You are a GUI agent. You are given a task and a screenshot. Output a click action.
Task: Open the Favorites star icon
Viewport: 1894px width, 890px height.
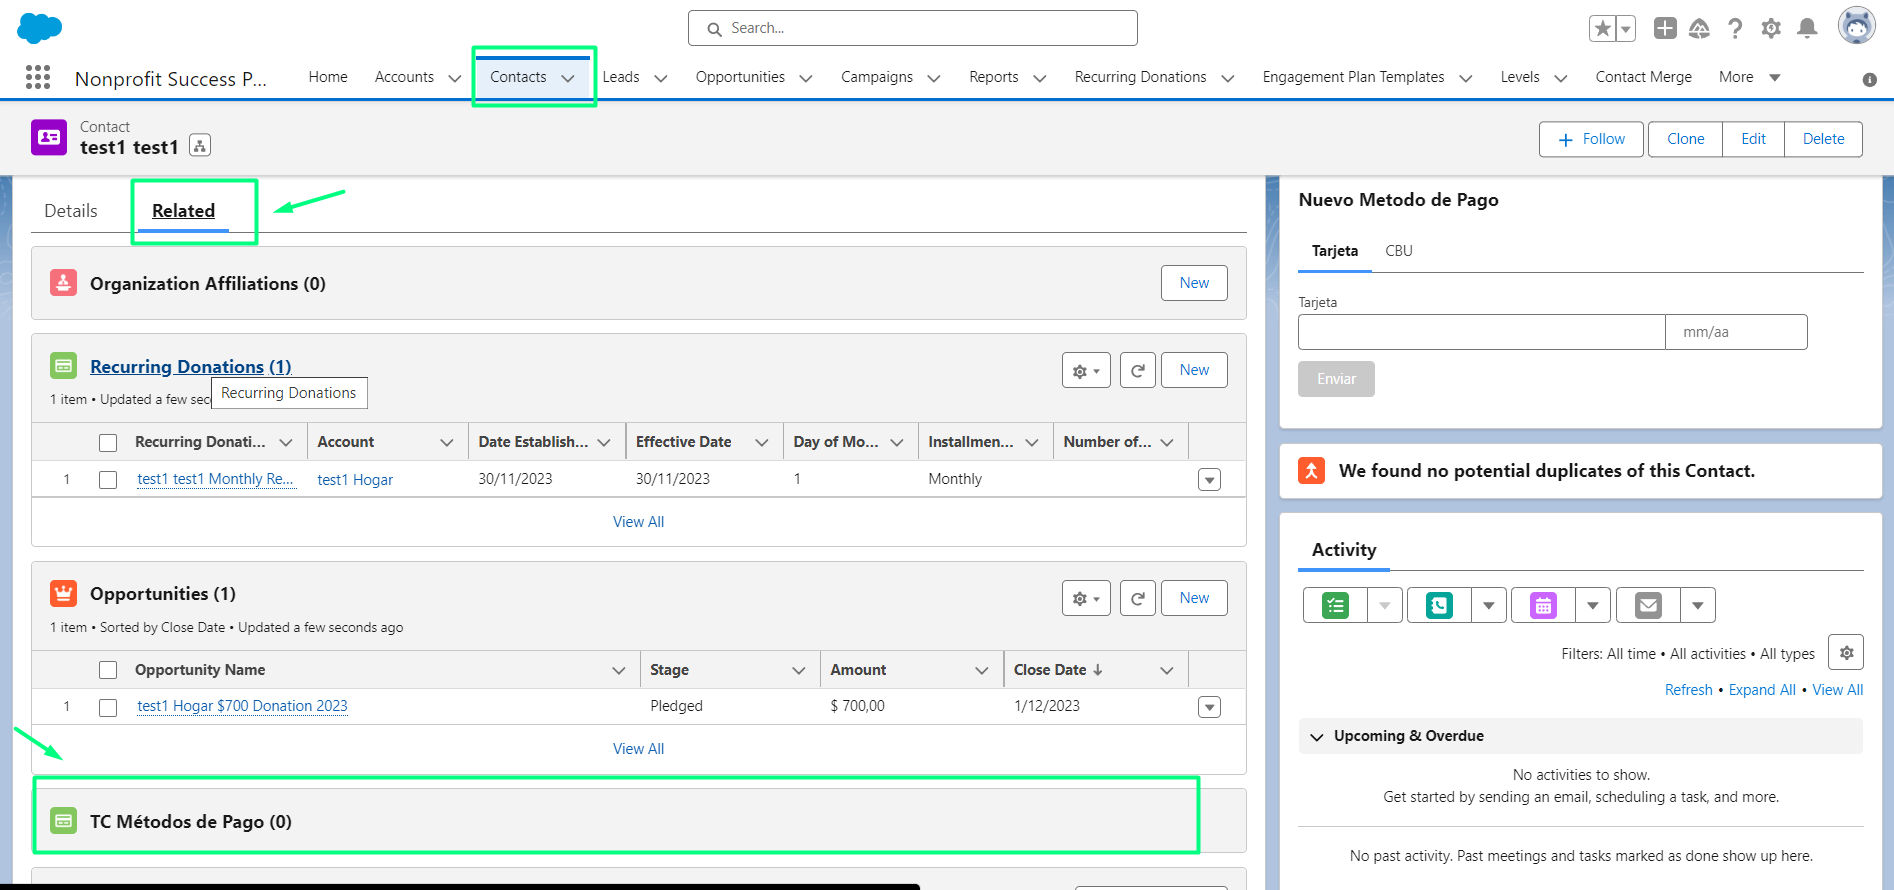[x=1602, y=28]
